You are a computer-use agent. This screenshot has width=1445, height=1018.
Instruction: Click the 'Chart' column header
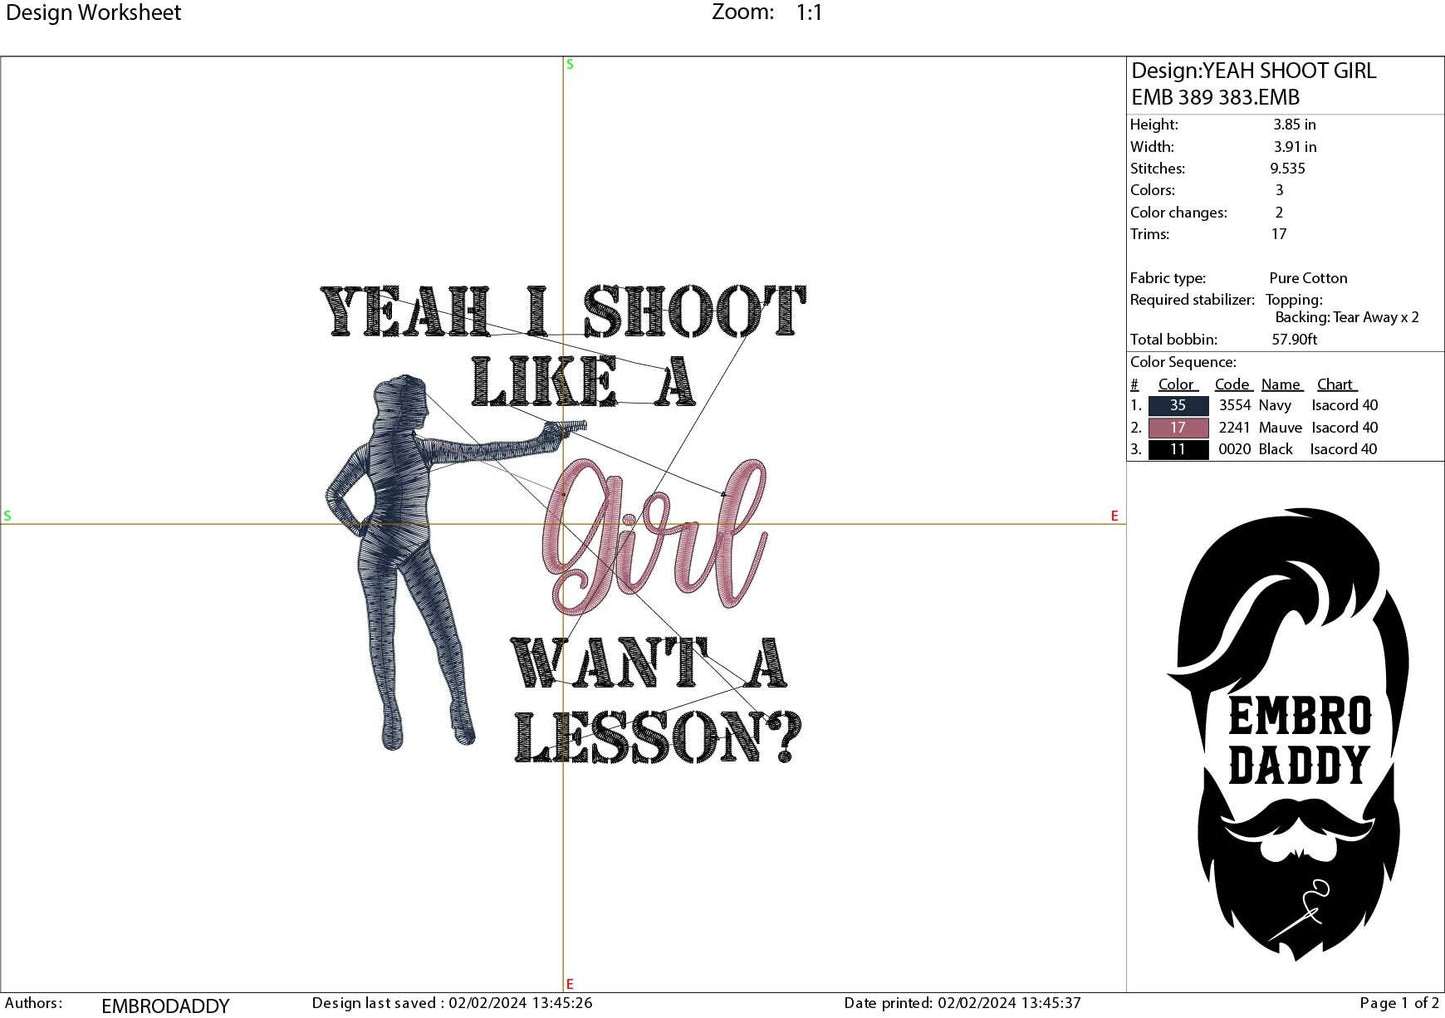click(1335, 384)
